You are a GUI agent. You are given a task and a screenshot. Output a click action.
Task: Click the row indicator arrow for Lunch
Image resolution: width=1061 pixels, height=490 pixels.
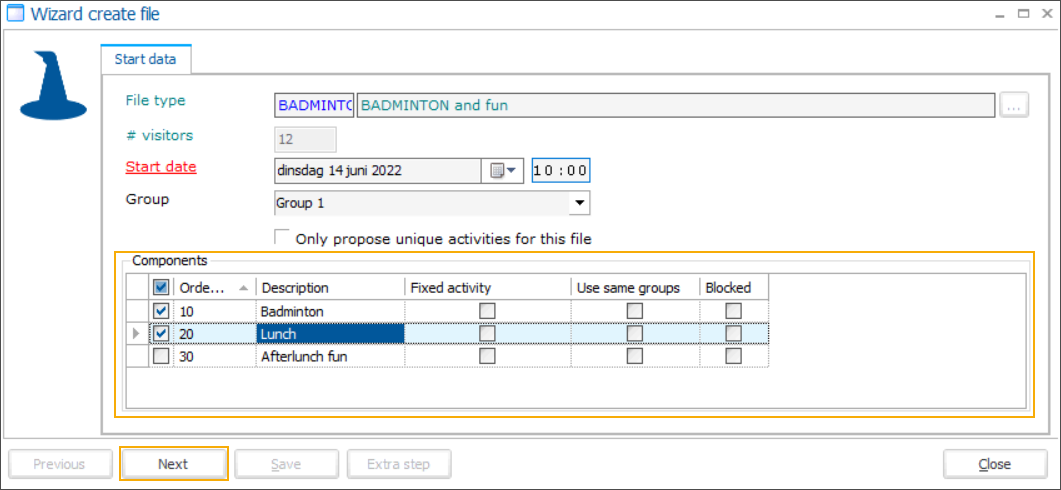(x=137, y=334)
